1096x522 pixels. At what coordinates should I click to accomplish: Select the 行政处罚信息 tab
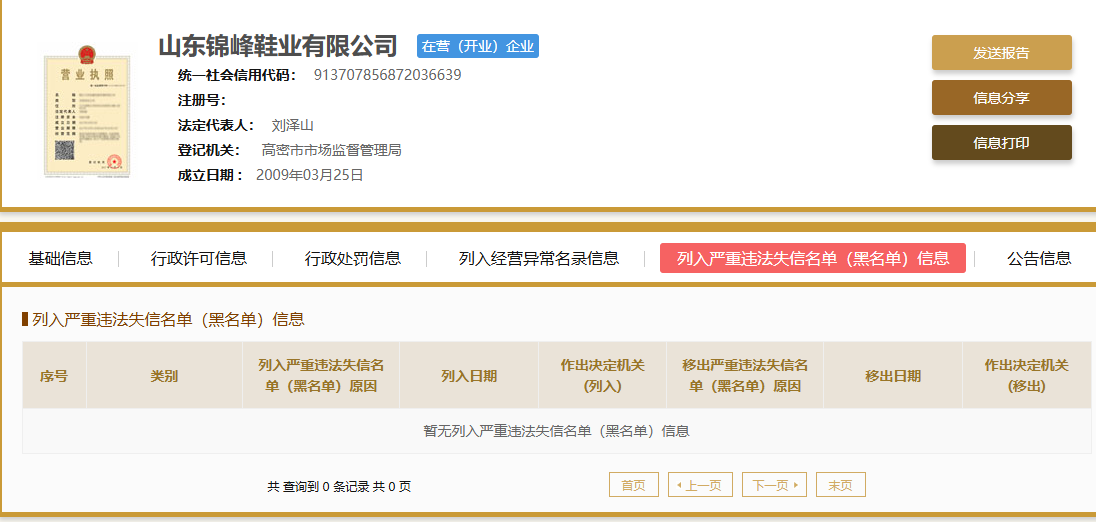pos(352,259)
